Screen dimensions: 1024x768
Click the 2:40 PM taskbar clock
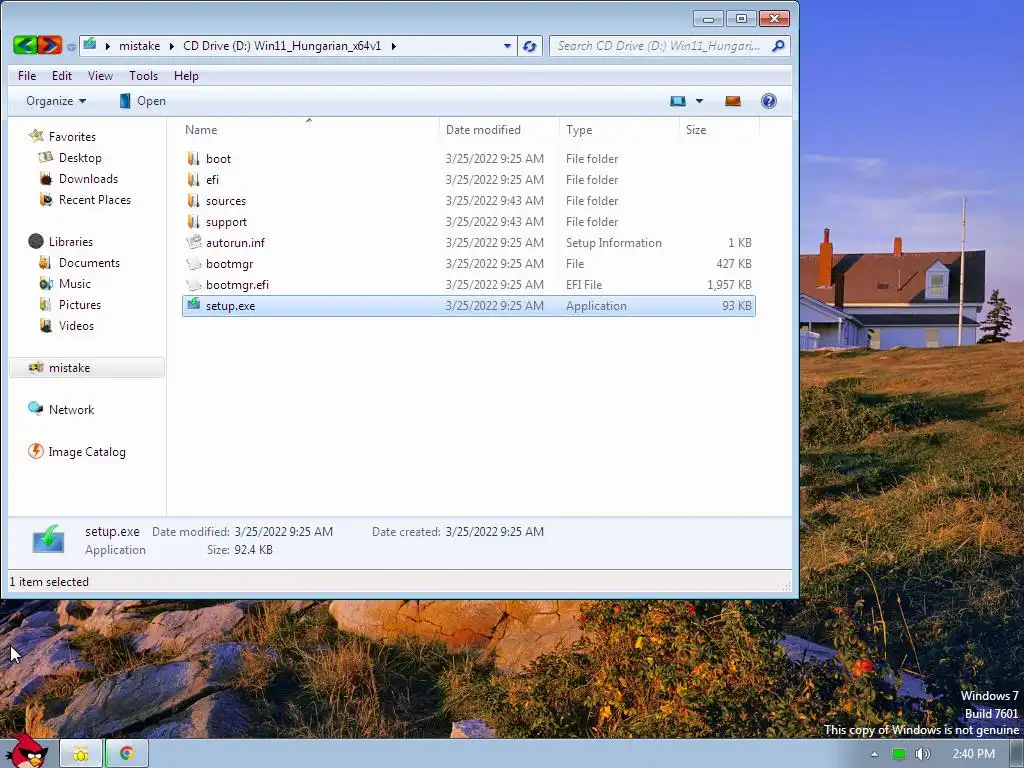974,754
